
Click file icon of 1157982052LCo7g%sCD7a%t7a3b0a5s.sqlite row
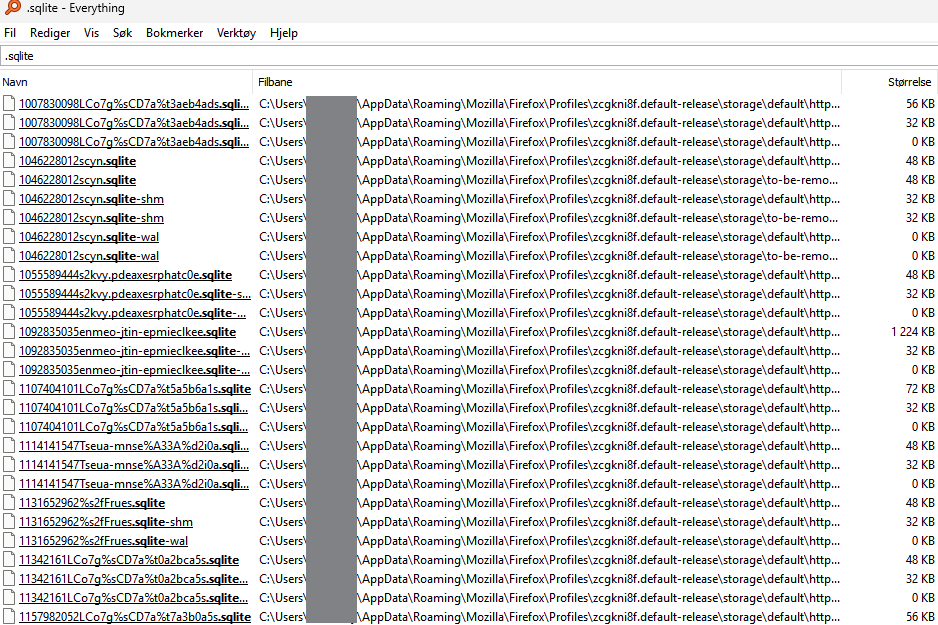coord(9,617)
